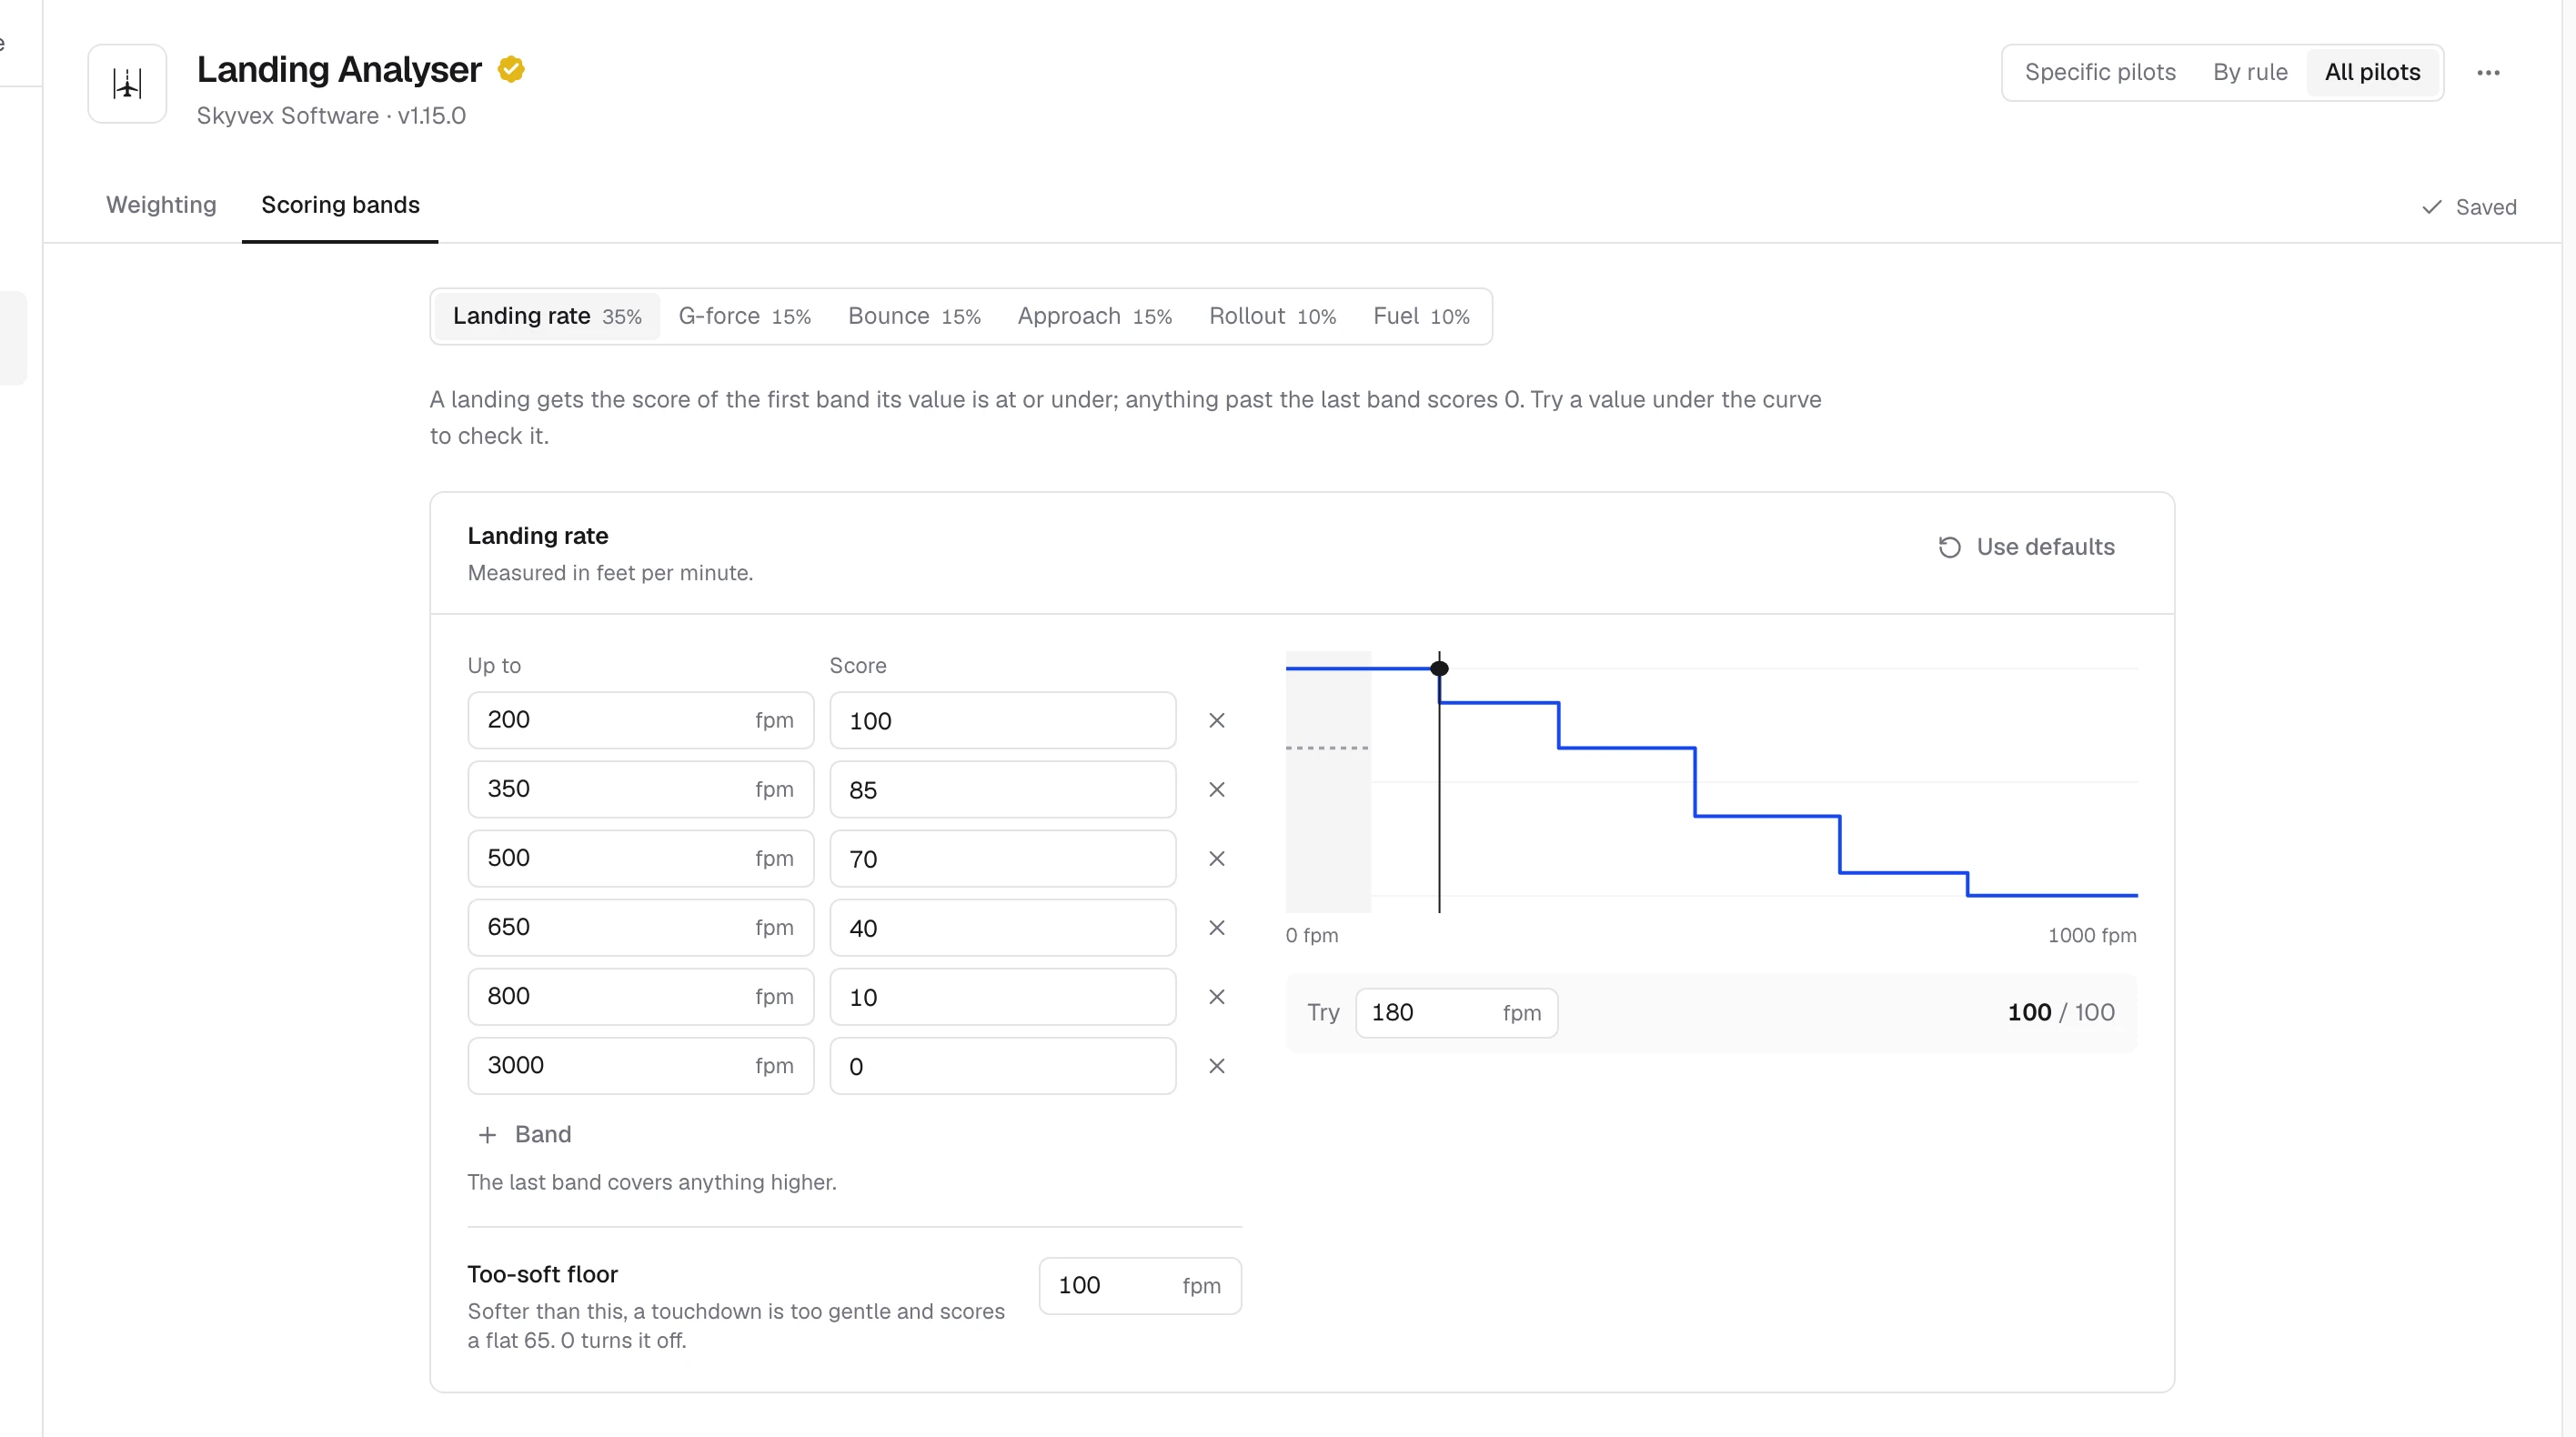Delete the 3000 fpm scoring band
This screenshot has width=2576, height=1437.
tap(1216, 1066)
